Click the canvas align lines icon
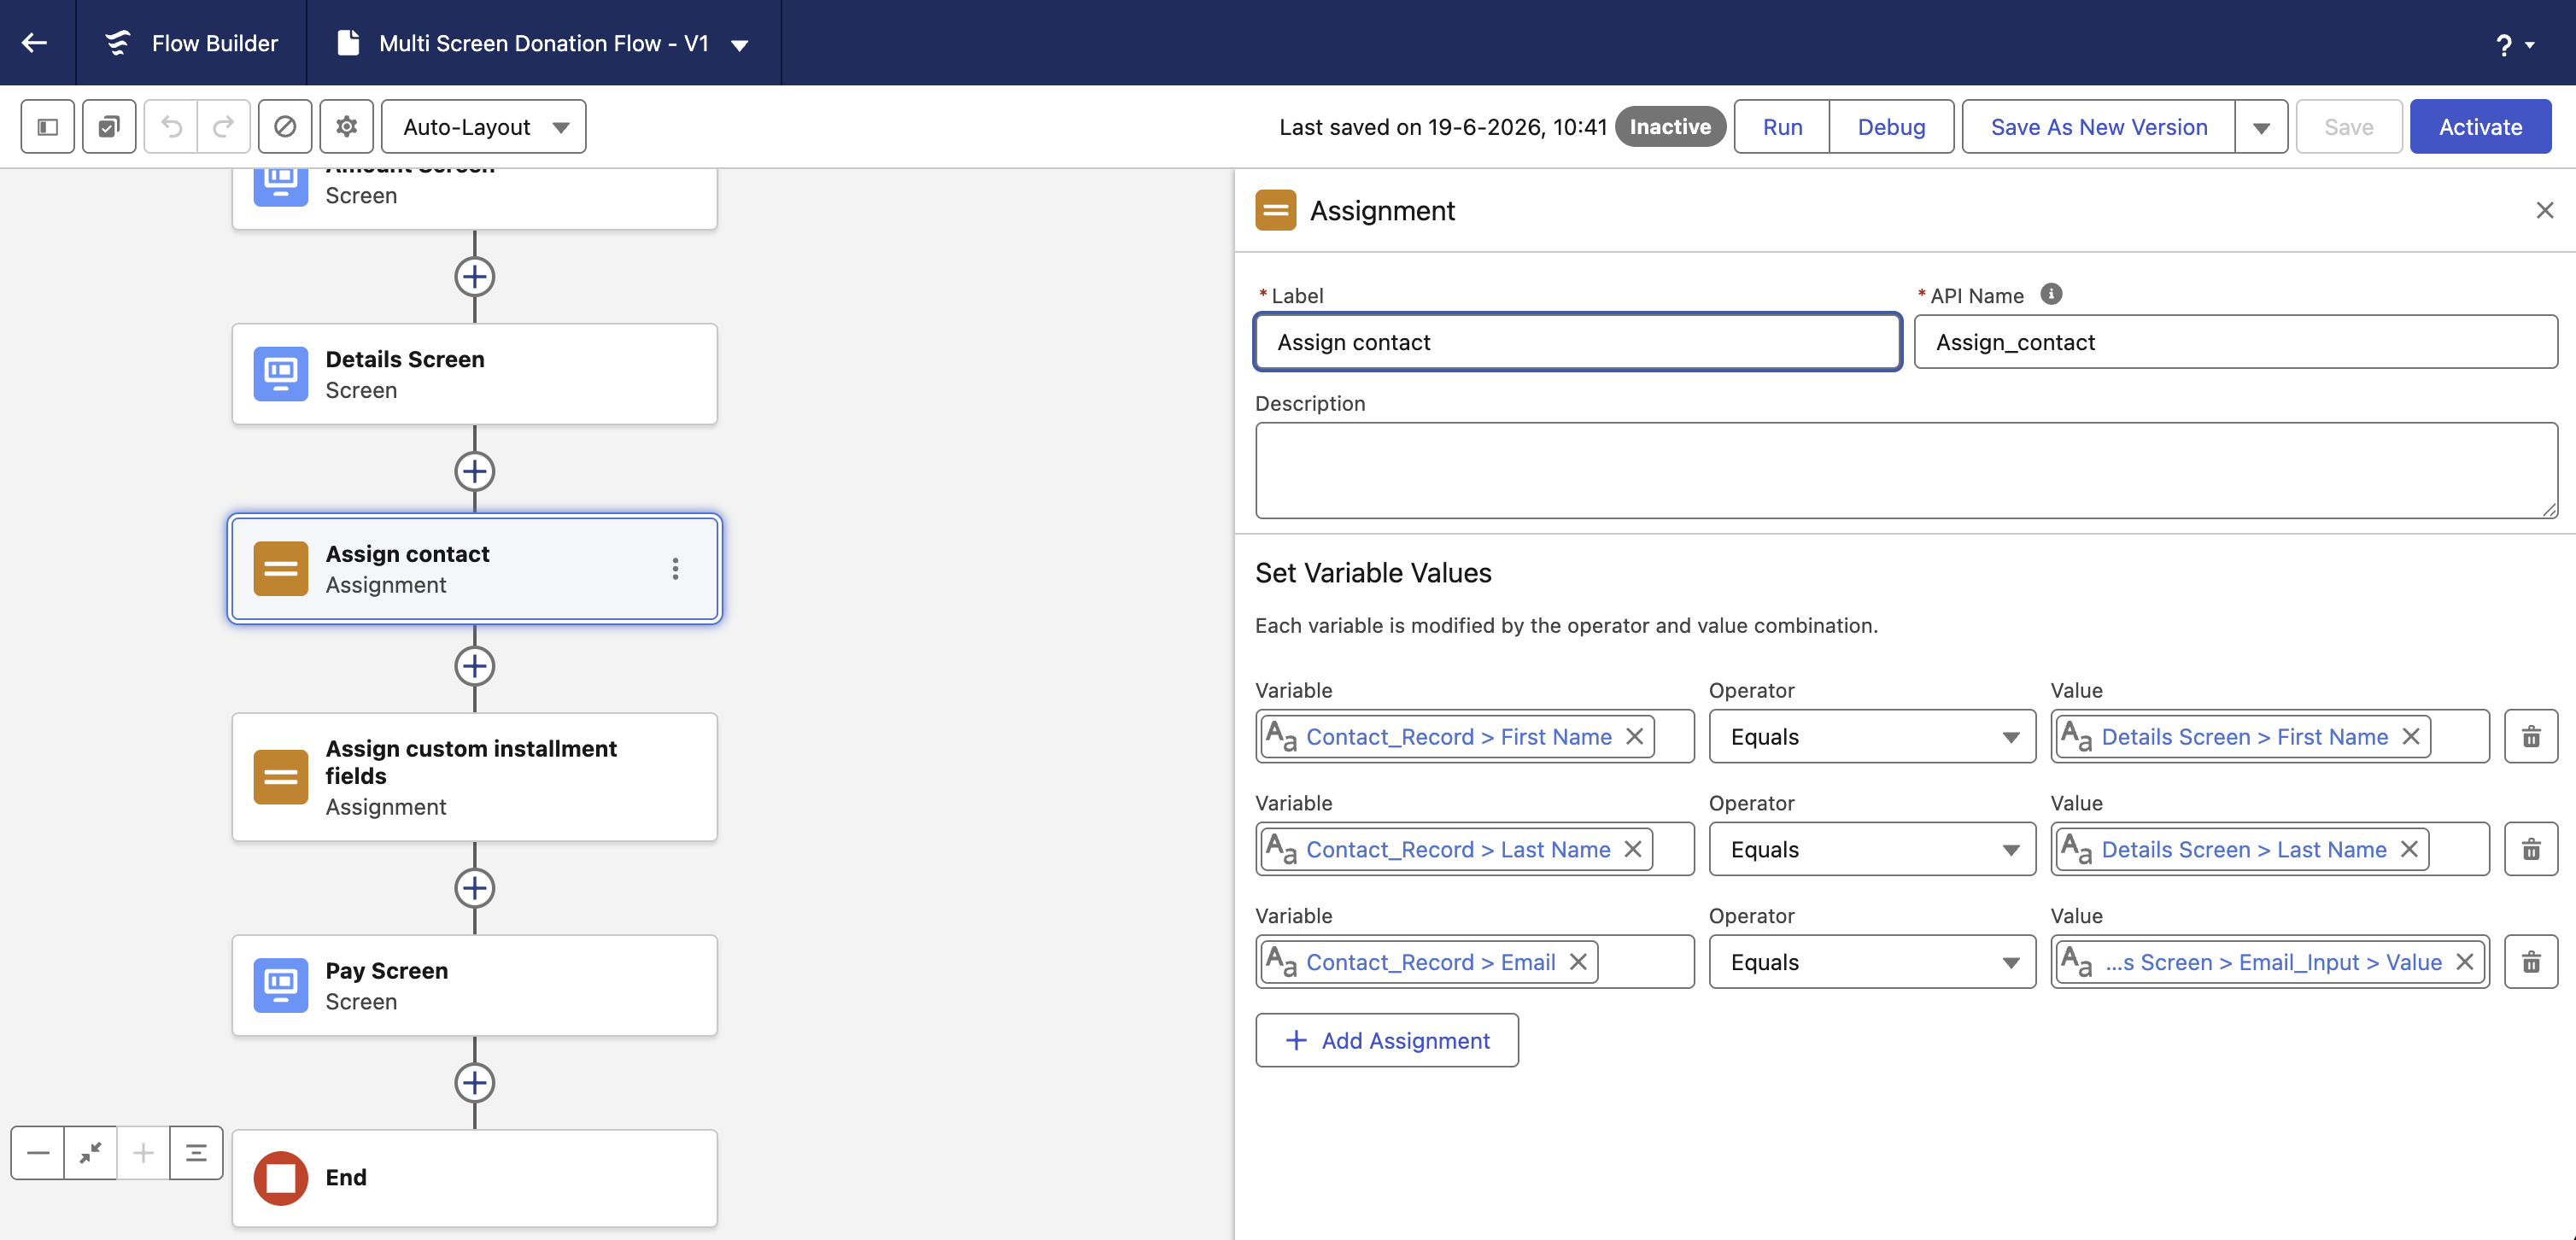This screenshot has width=2576, height=1240. click(x=196, y=1153)
